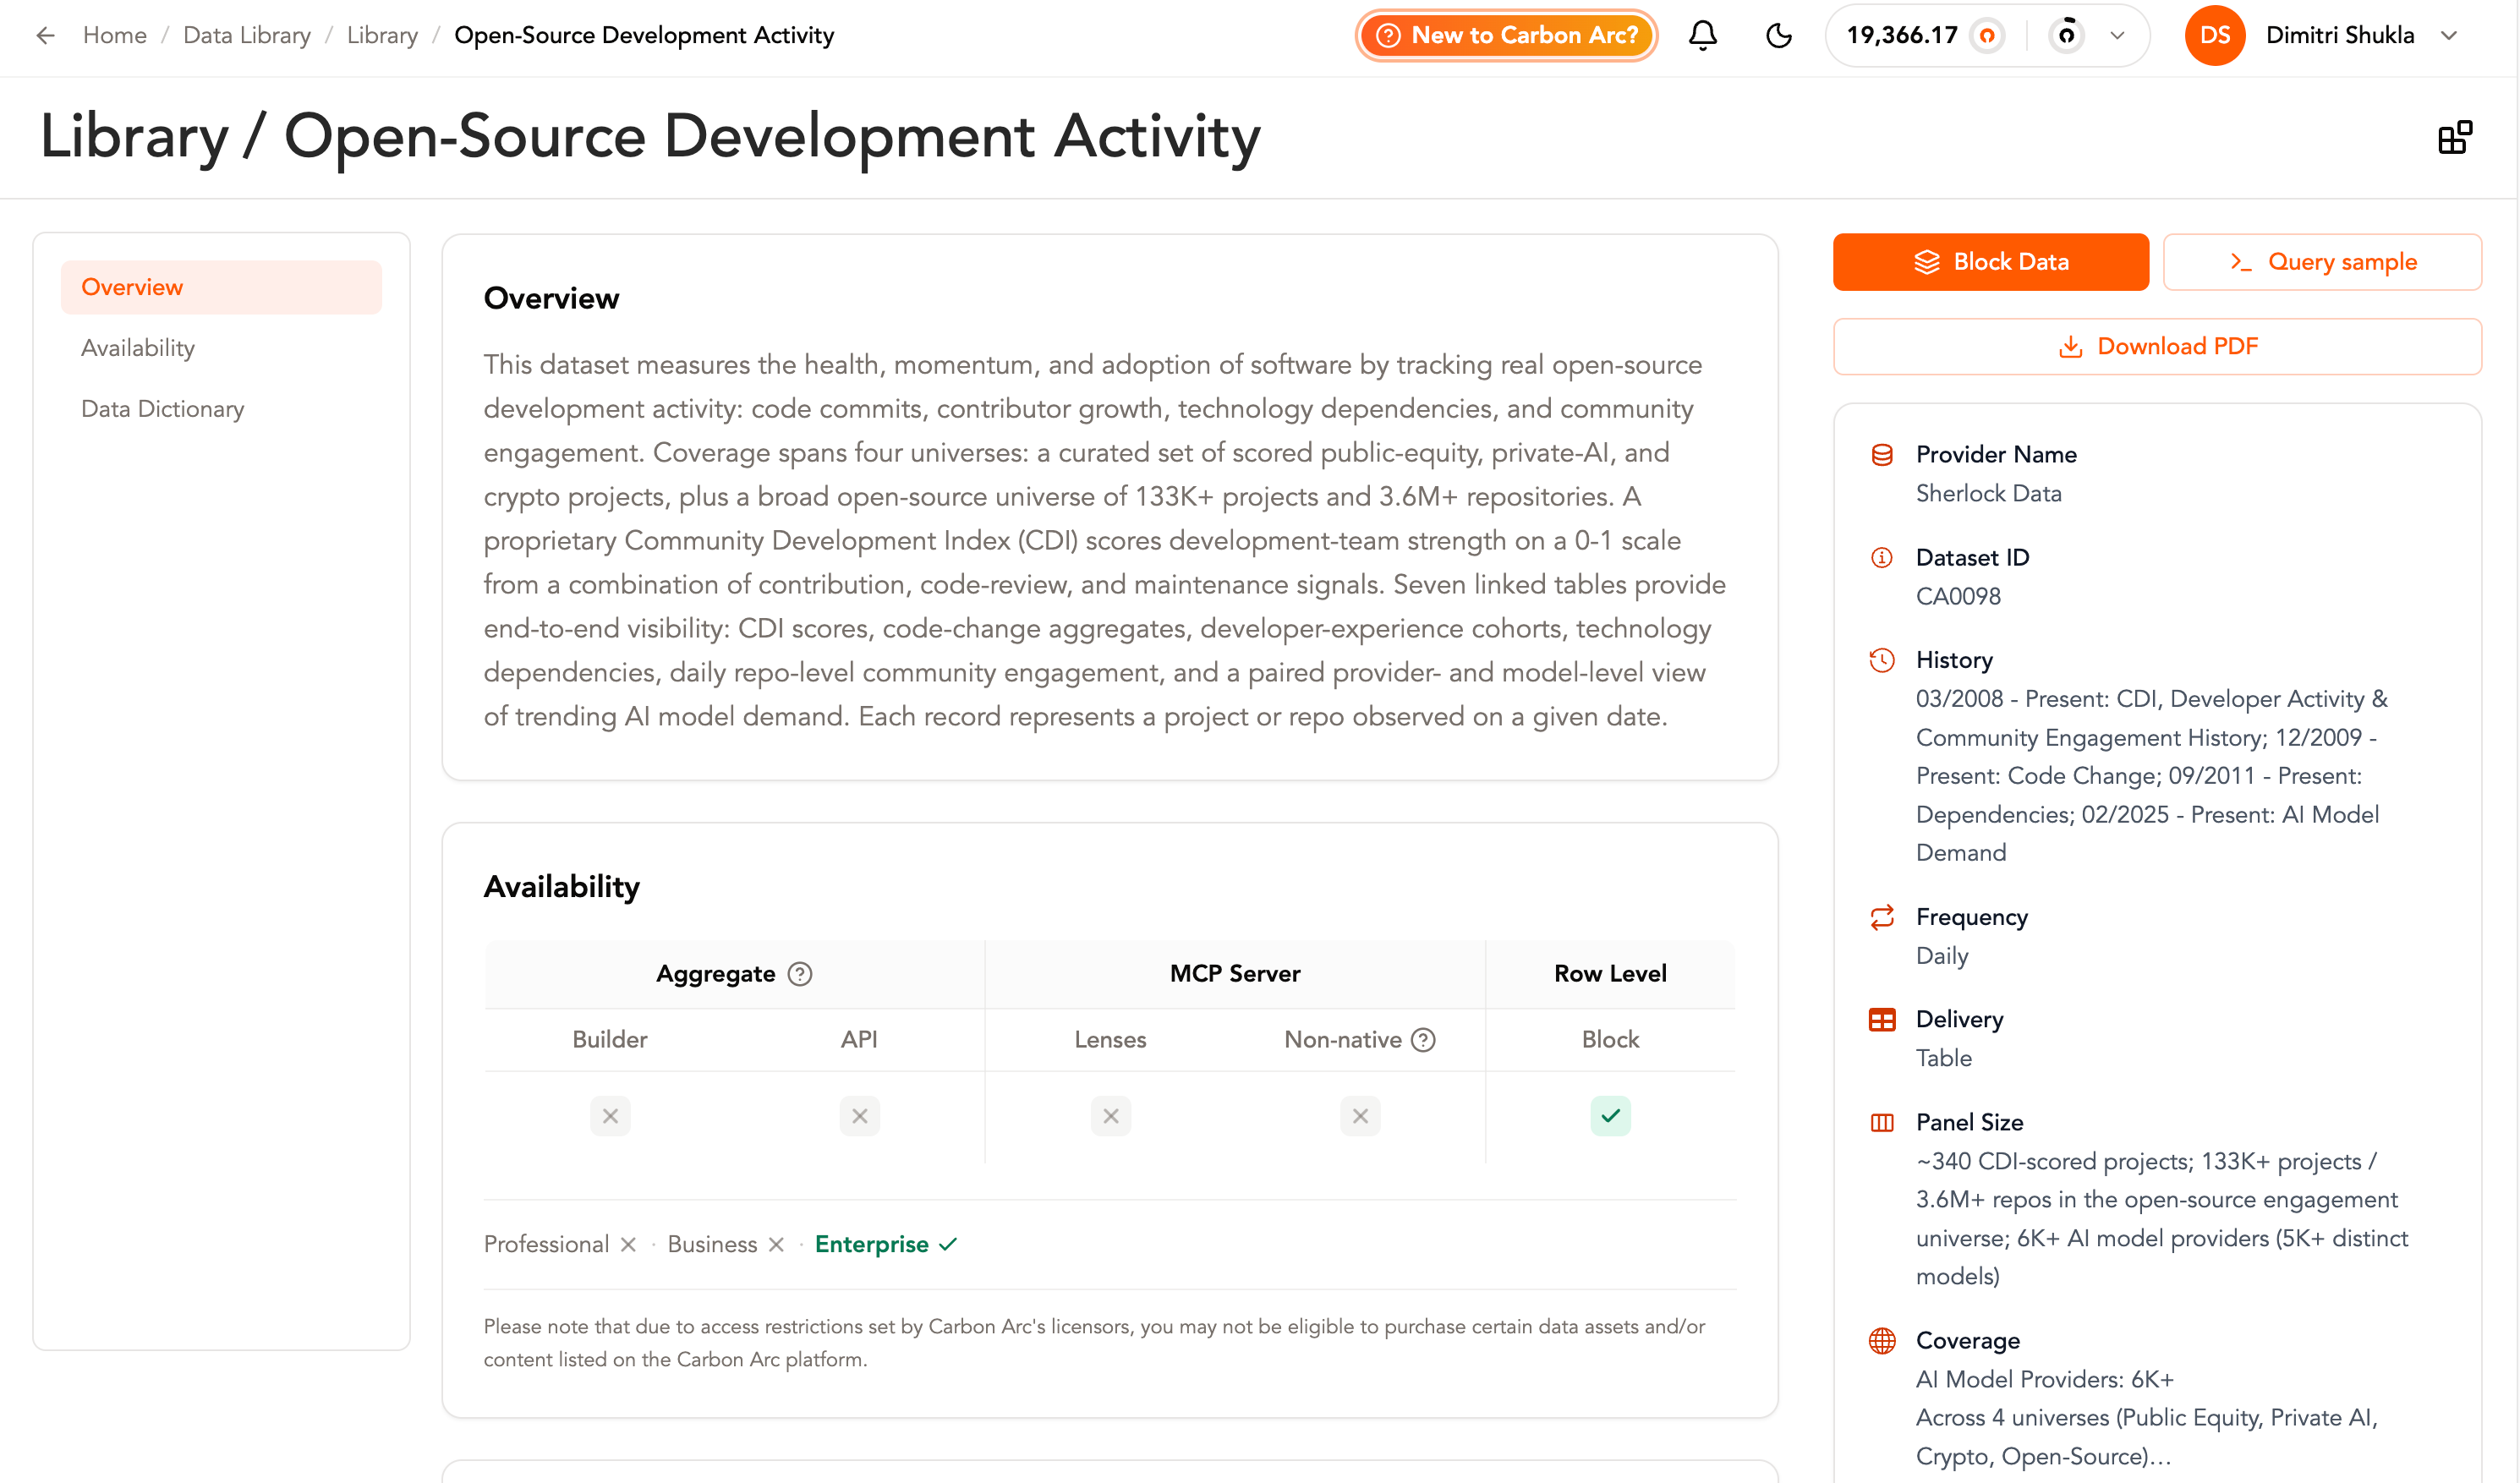This screenshot has height=1483, width=2520.
Task: Click the Business plan label
Action: coord(712,1245)
